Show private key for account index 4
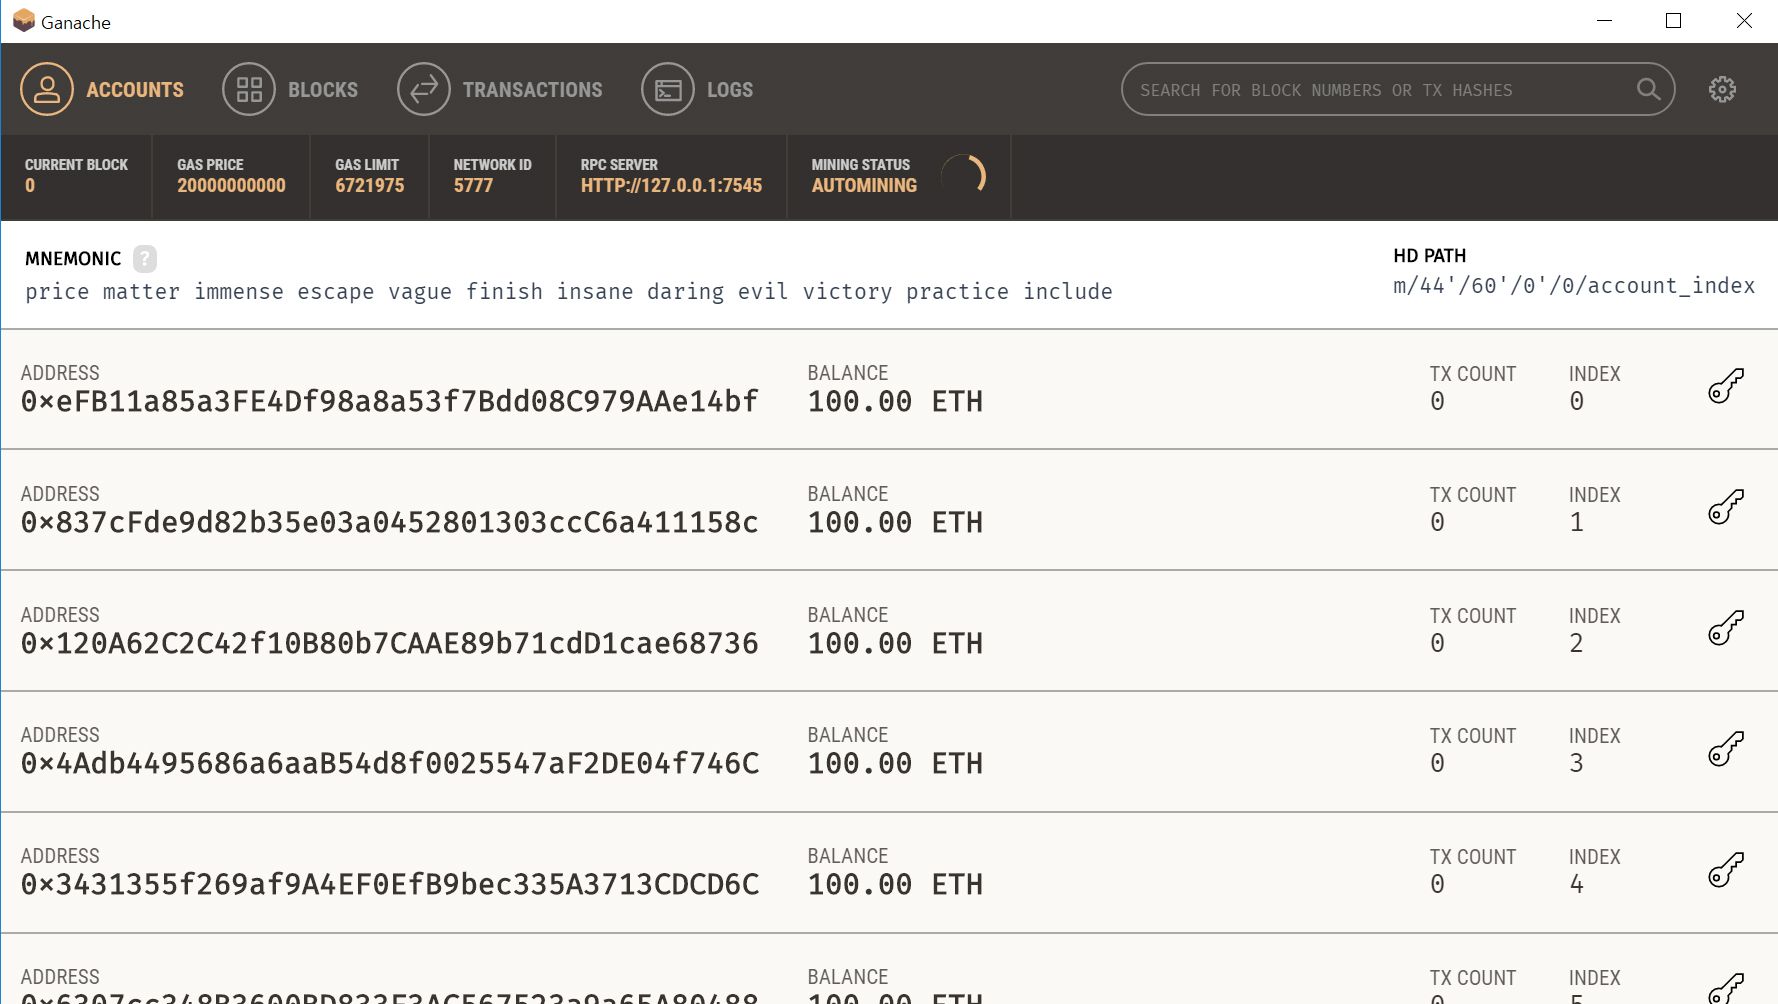This screenshot has width=1778, height=1004. 1726,870
